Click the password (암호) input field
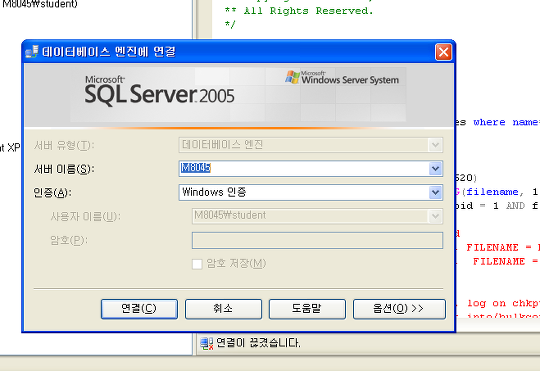The width and height of the screenshot is (540, 371). point(317,240)
